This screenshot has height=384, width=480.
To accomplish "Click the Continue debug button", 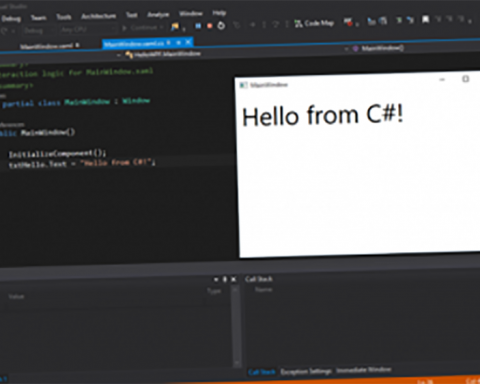I will pos(140,28).
